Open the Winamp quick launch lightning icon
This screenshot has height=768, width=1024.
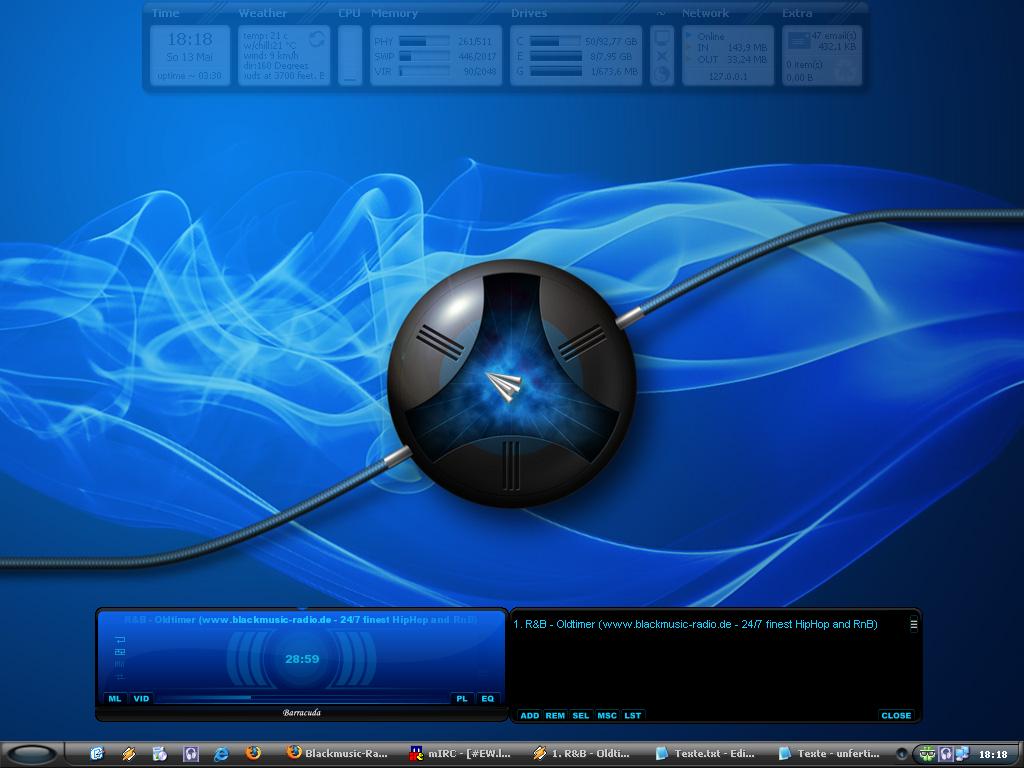pyautogui.click(x=129, y=754)
